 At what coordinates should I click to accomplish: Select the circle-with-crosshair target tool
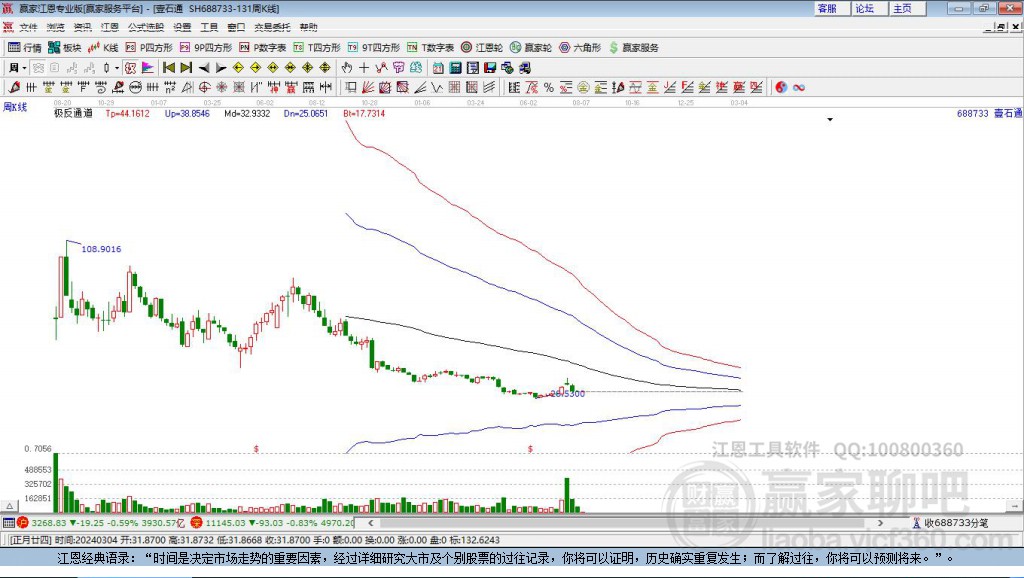pyautogui.click(x=204, y=87)
